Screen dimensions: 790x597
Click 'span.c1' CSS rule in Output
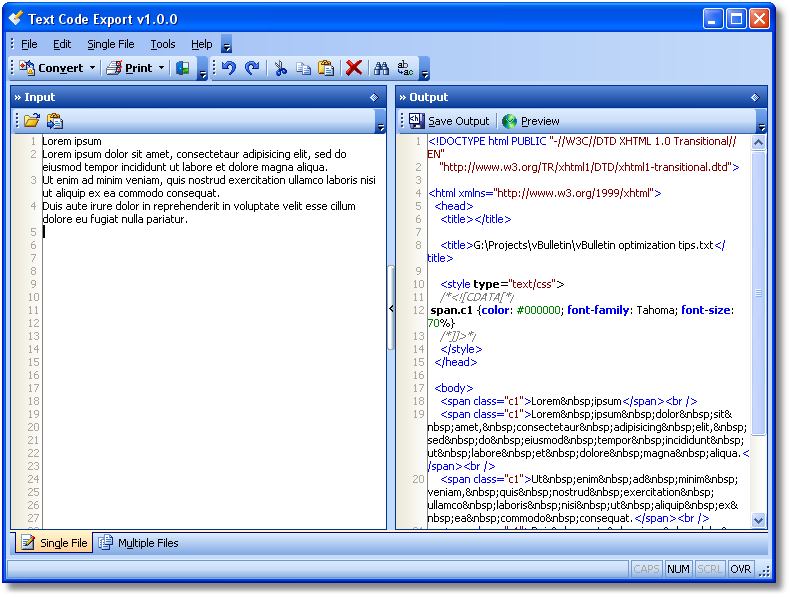tap(451, 310)
